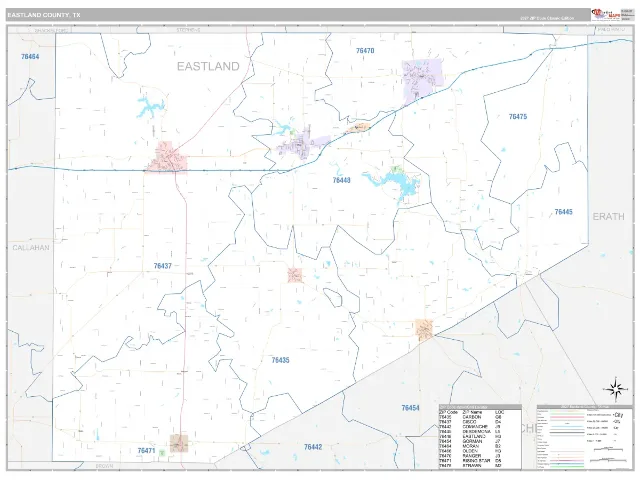Click the BROWN county label at bottom

(x=104, y=466)
